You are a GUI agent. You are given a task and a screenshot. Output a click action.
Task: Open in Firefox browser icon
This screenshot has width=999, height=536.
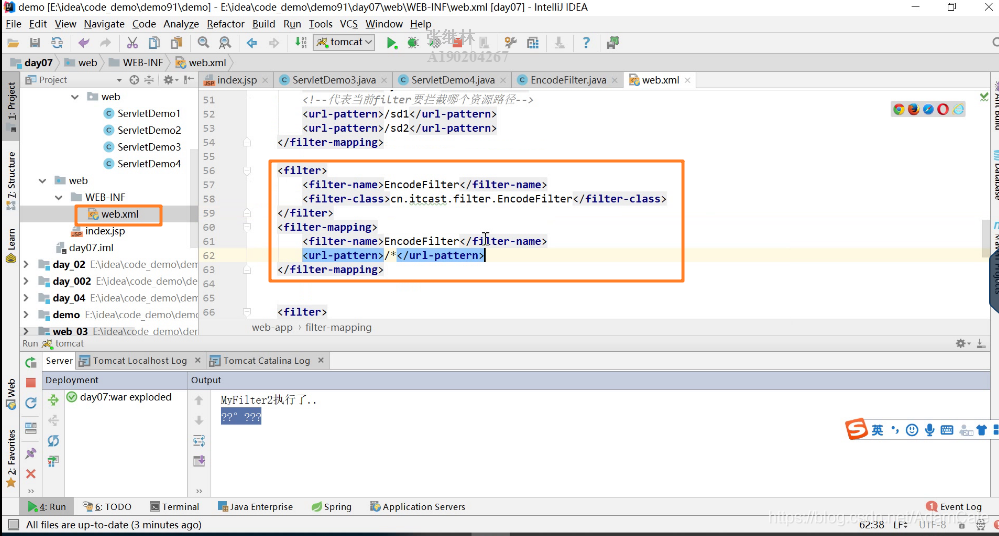coord(913,109)
